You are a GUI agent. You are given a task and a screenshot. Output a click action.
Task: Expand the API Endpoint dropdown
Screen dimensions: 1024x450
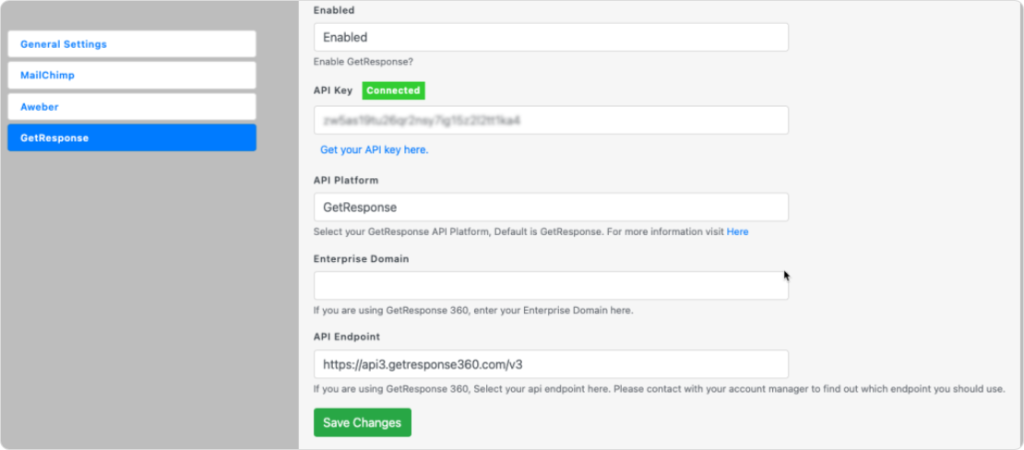pos(551,364)
